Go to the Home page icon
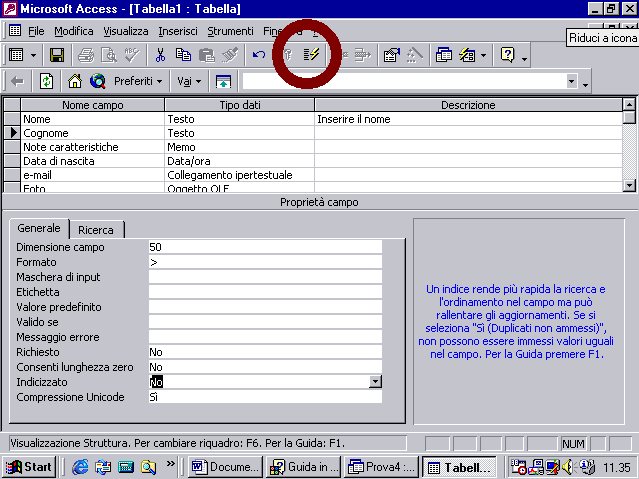 (75, 82)
